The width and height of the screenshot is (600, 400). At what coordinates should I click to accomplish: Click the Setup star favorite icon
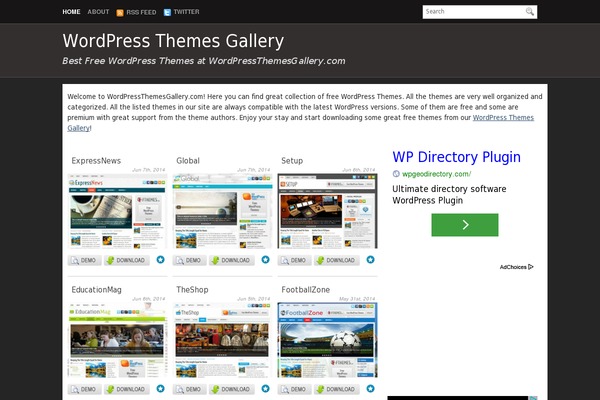click(x=370, y=260)
